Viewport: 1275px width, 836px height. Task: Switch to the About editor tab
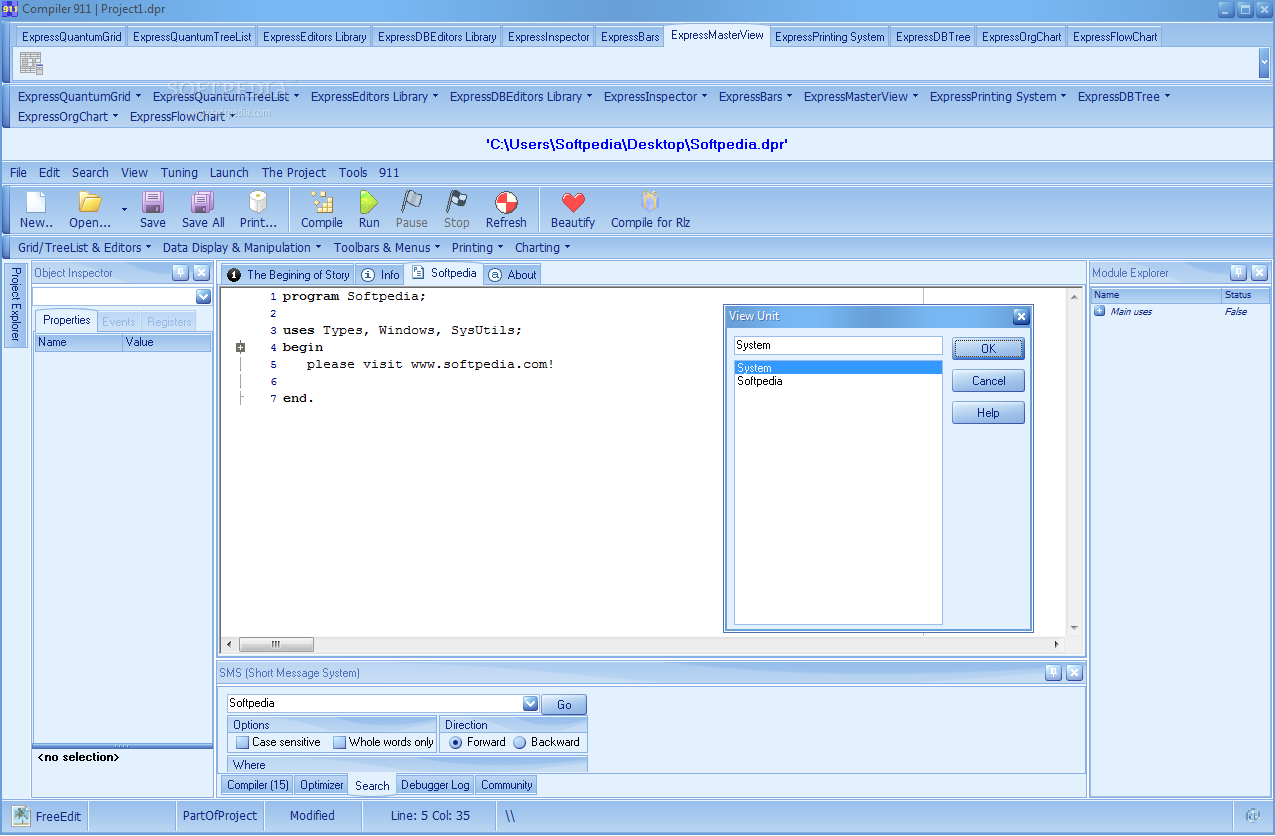[513, 274]
